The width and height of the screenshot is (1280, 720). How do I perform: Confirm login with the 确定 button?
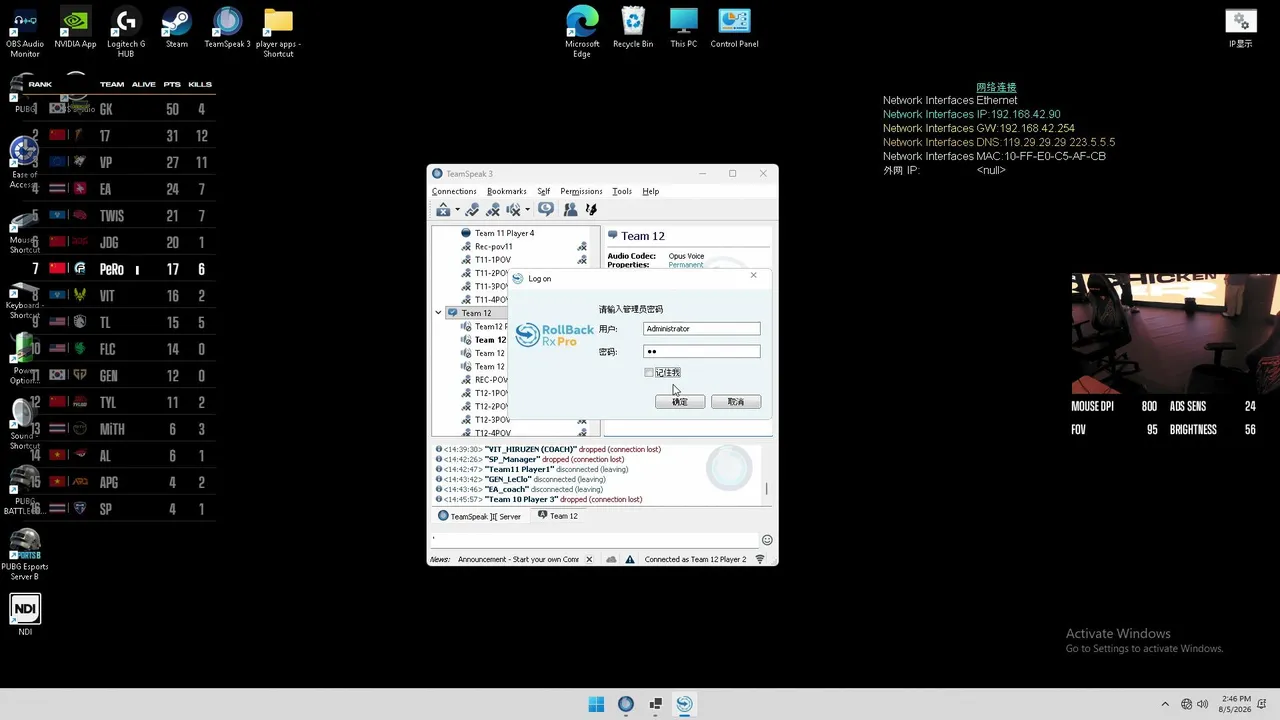pyautogui.click(x=680, y=402)
